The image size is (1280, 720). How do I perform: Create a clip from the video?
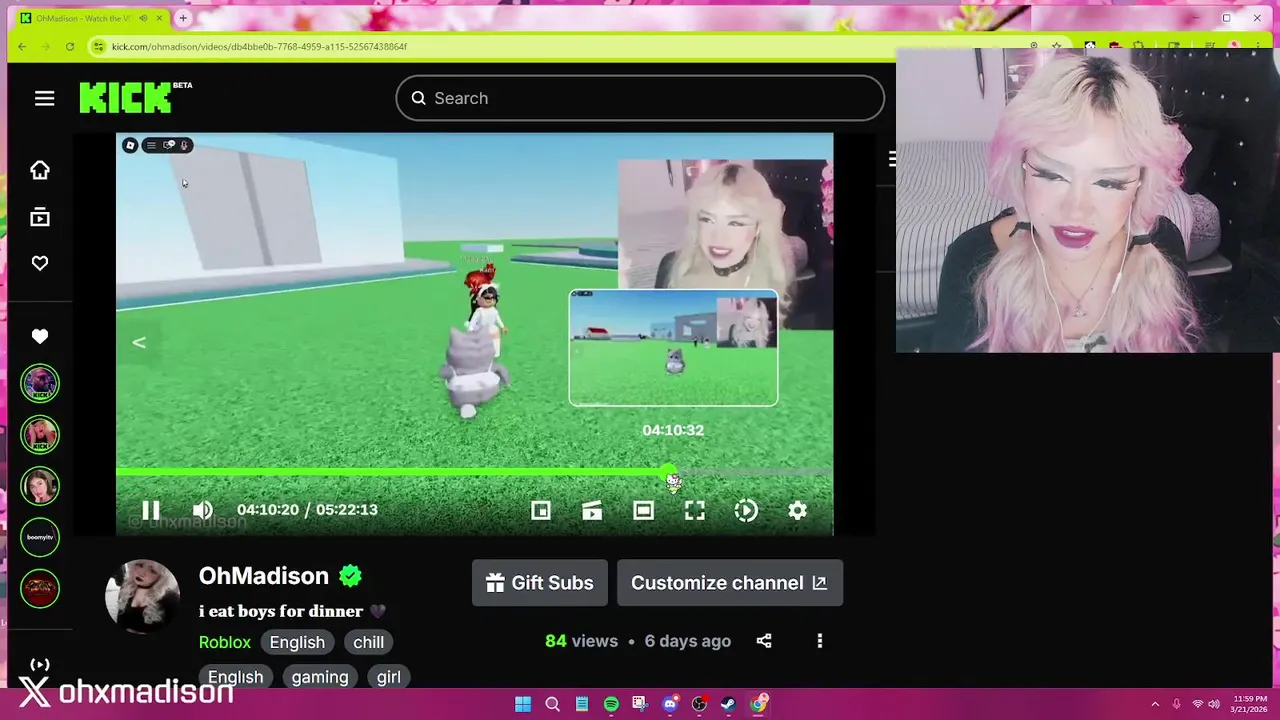[x=592, y=510]
